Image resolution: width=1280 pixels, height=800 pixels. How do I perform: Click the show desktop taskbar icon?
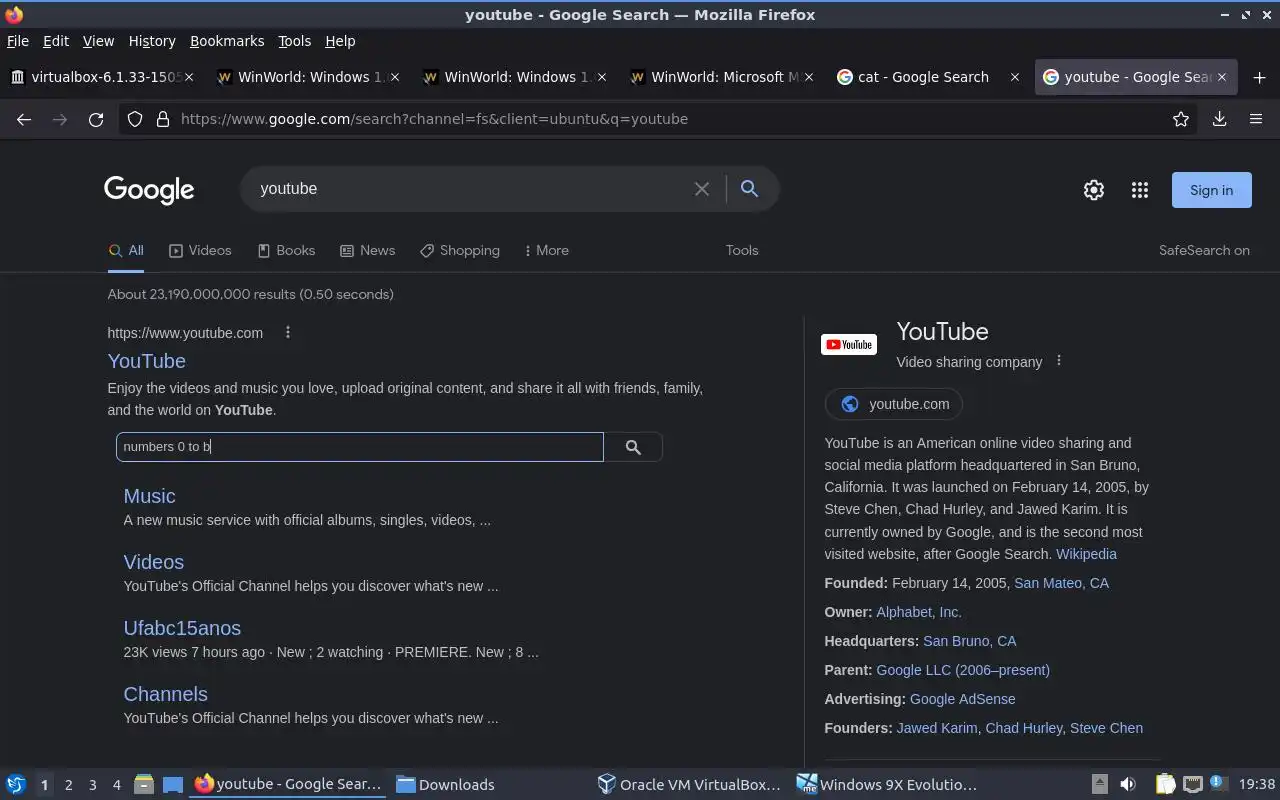coord(173,785)
